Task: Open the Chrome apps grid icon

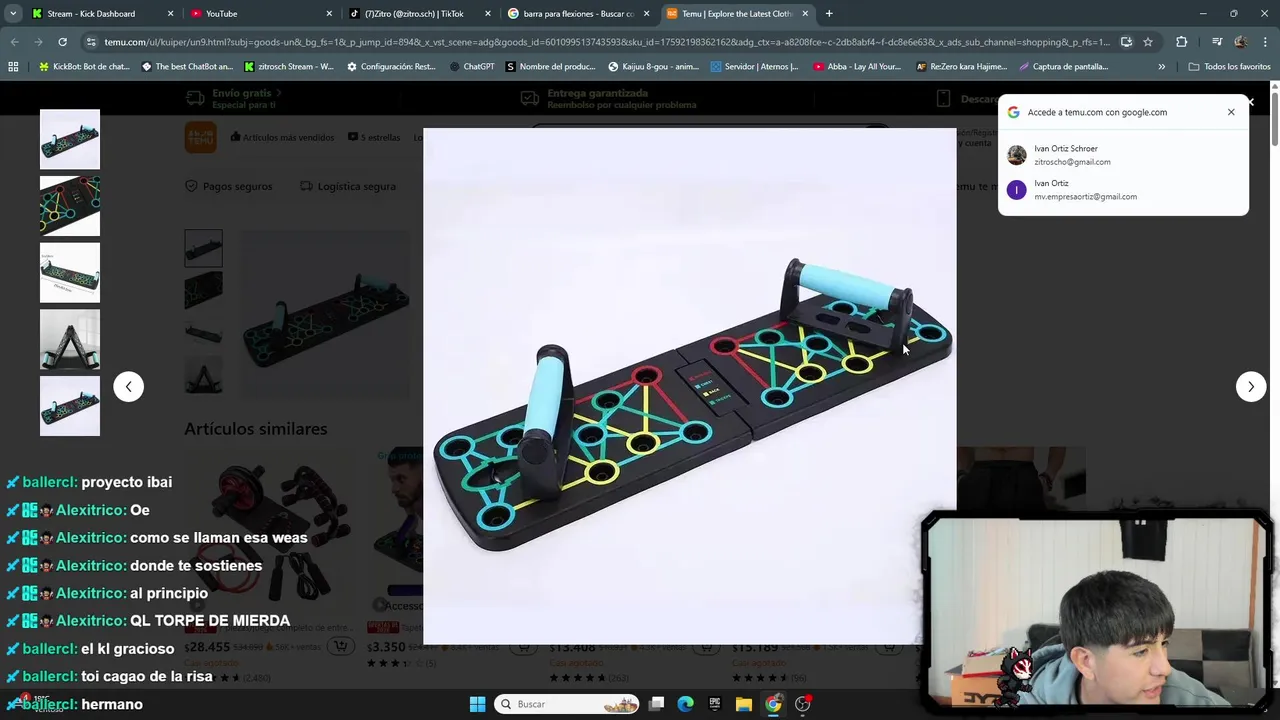Action: pos(13,66)
